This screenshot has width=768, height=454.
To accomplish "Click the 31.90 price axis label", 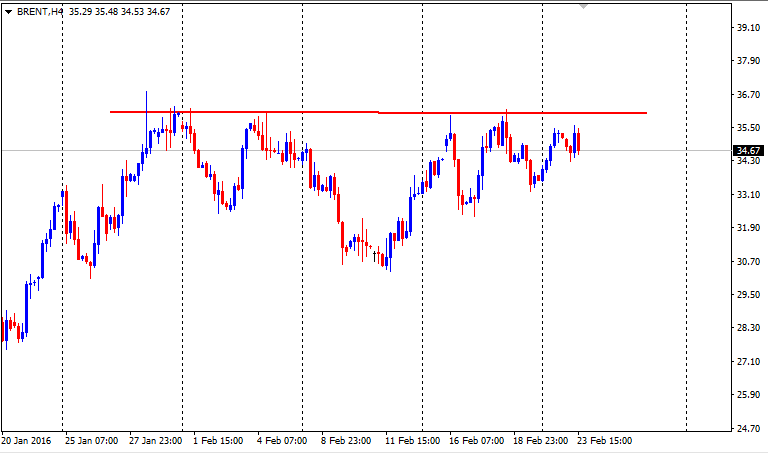I will (749, 228).
